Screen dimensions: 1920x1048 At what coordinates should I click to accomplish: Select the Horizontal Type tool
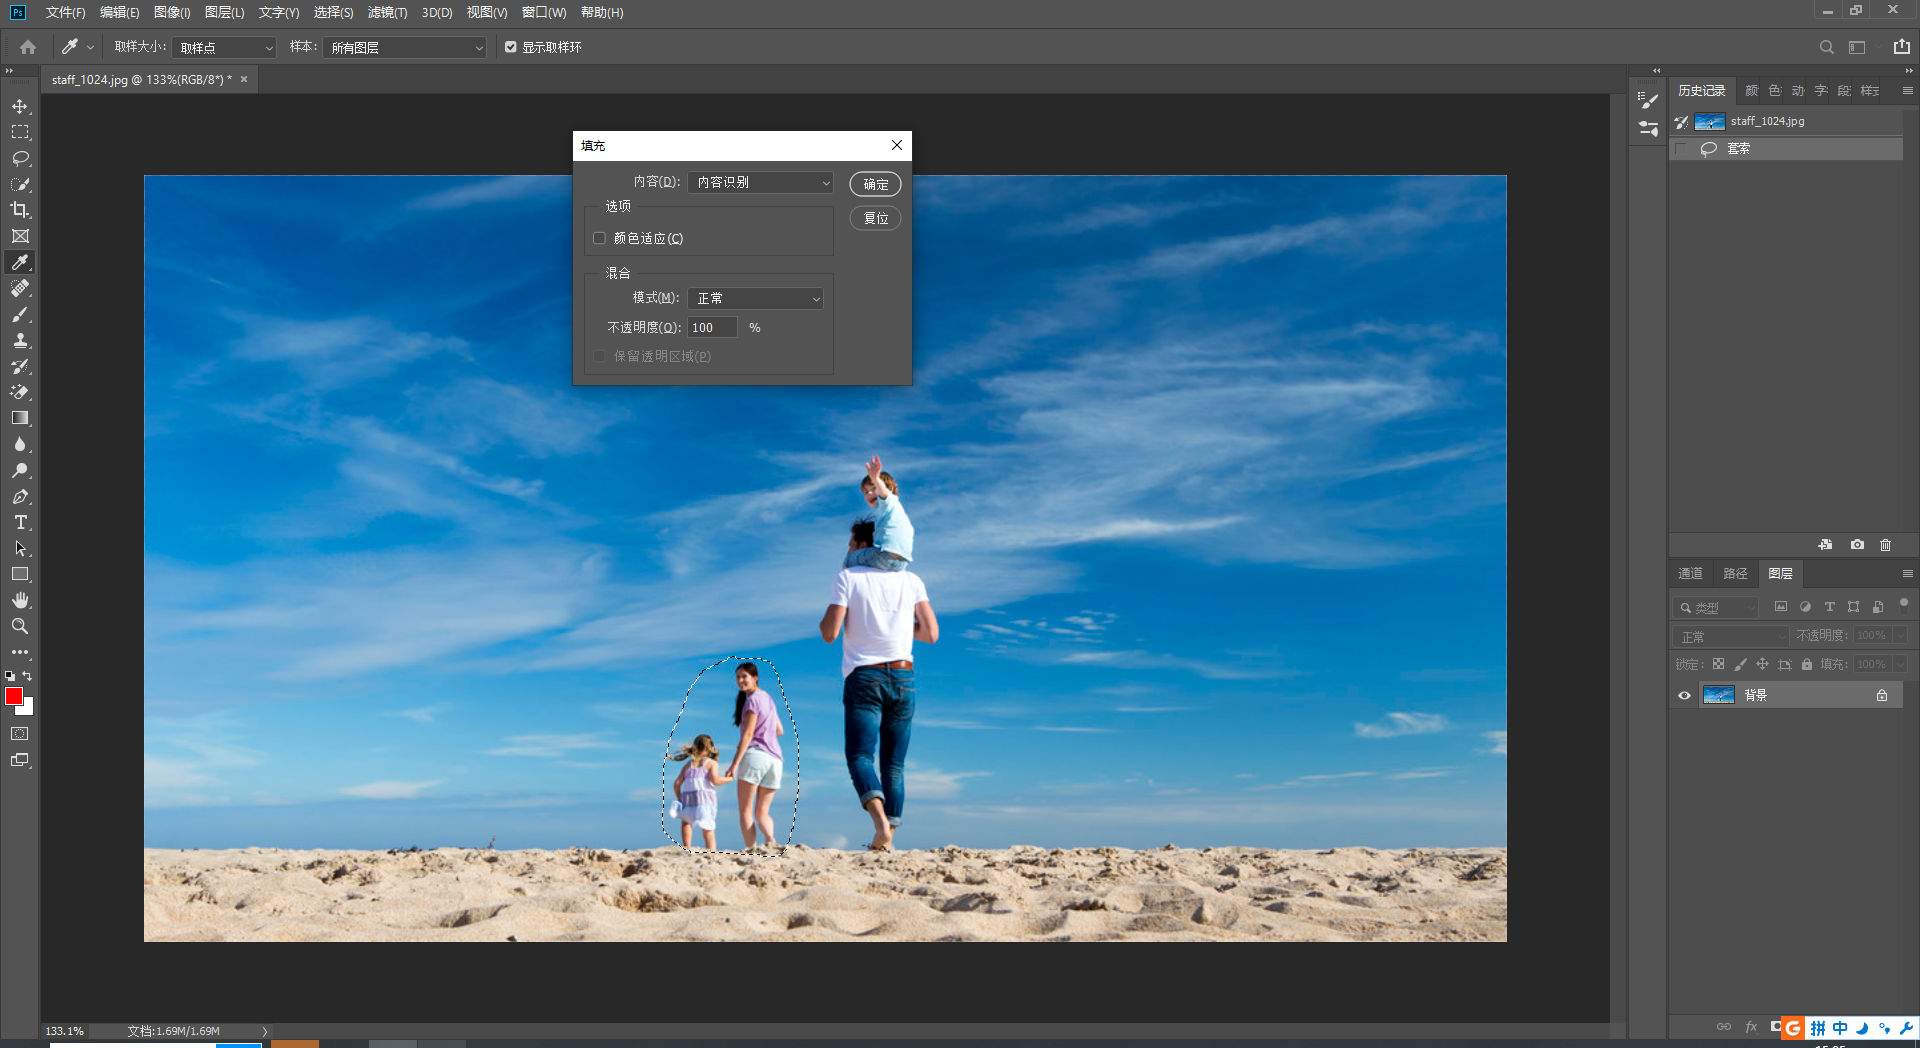[x=20, y=522]
